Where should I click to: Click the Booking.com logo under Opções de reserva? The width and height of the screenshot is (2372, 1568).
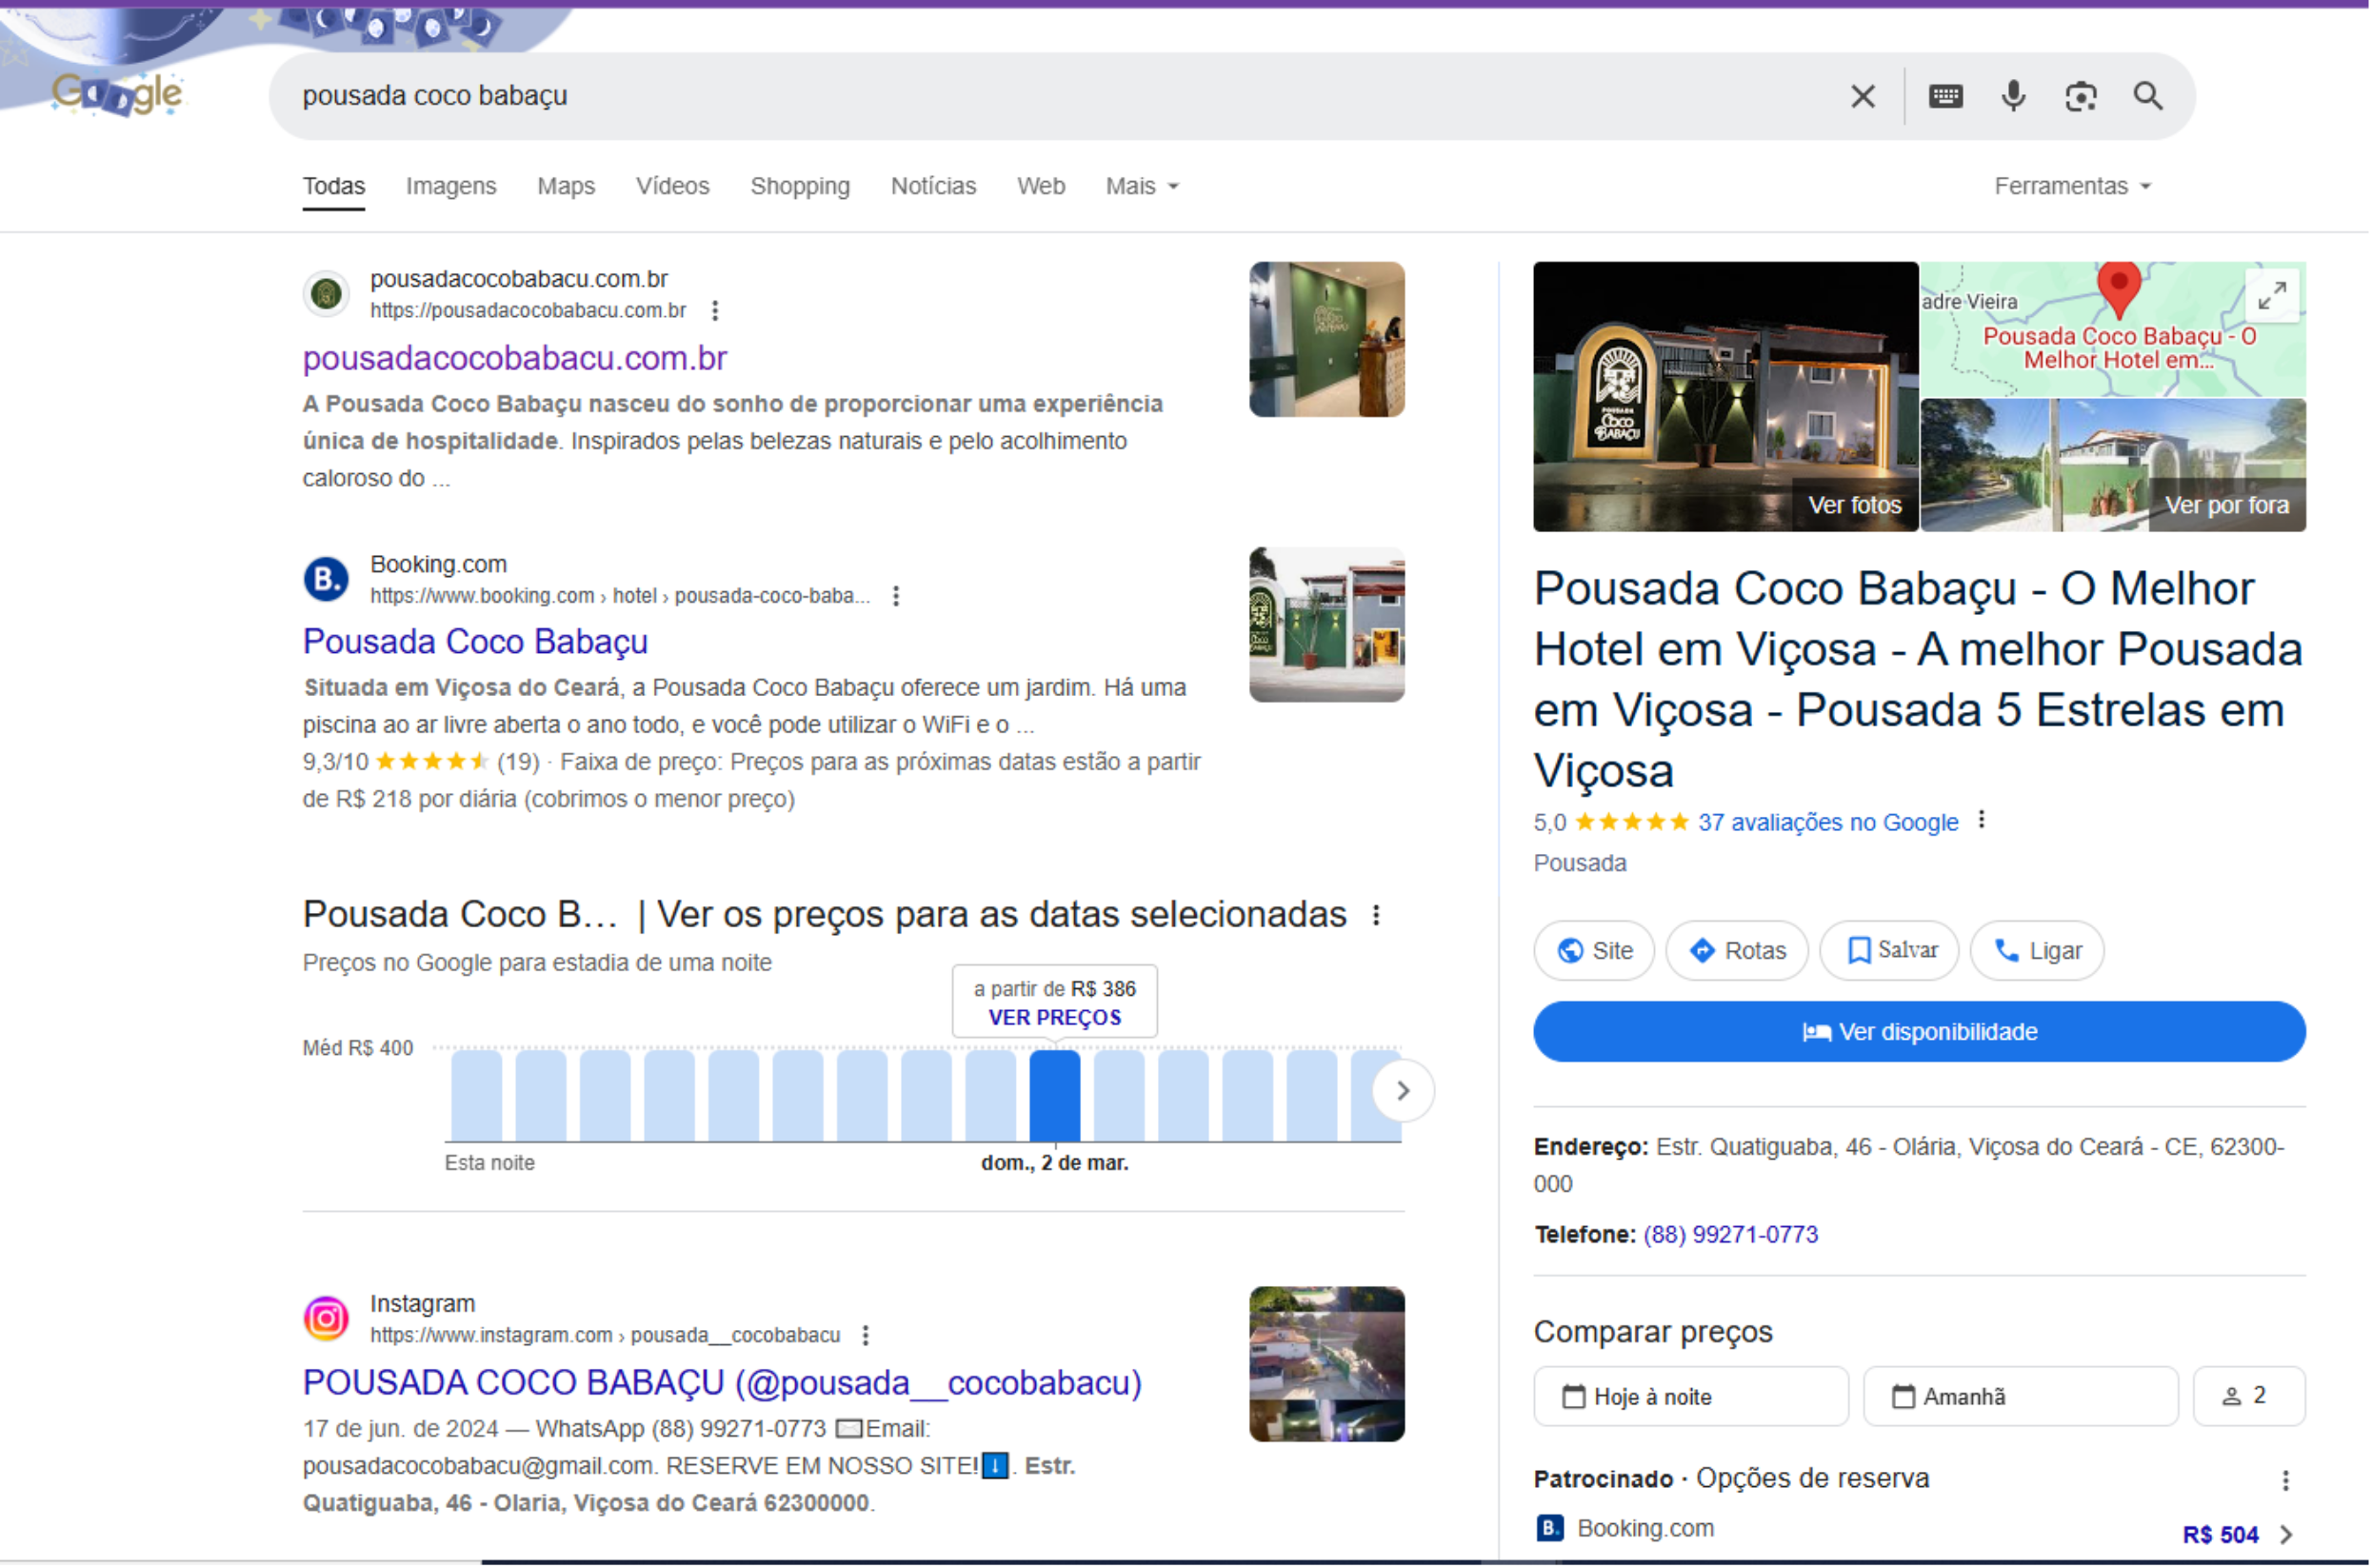tap(1549, 1529)
